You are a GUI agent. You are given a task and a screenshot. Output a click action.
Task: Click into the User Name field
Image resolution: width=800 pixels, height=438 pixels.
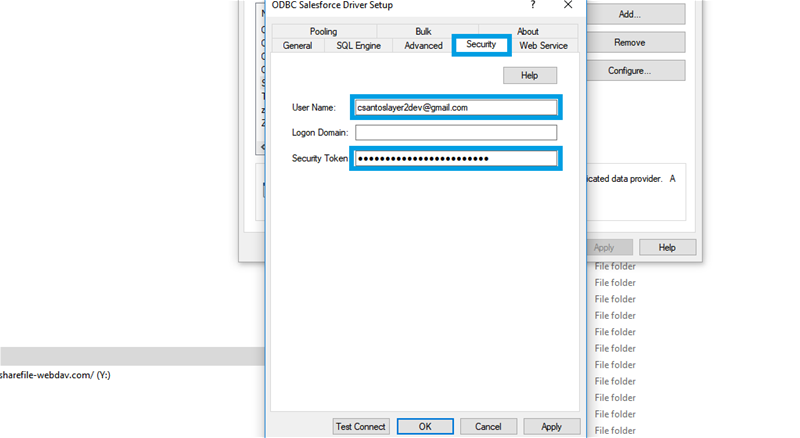[455, 107]
